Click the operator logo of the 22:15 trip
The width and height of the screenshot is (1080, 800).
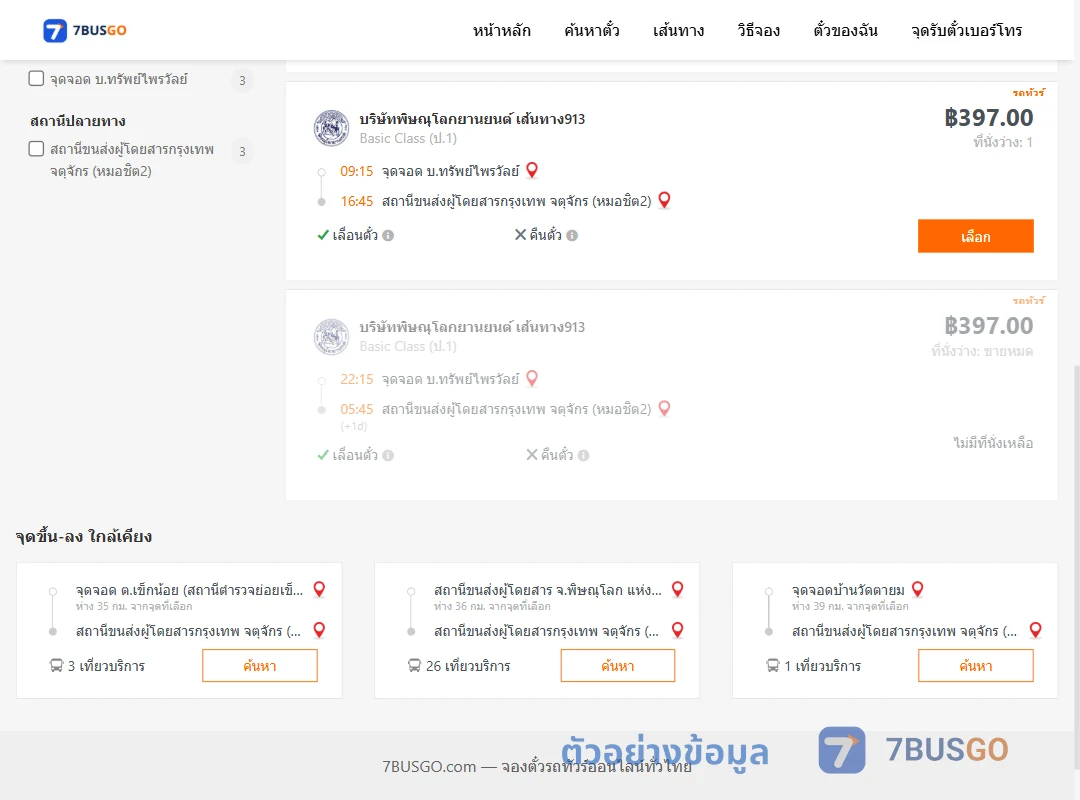click(x=331, y=336)
